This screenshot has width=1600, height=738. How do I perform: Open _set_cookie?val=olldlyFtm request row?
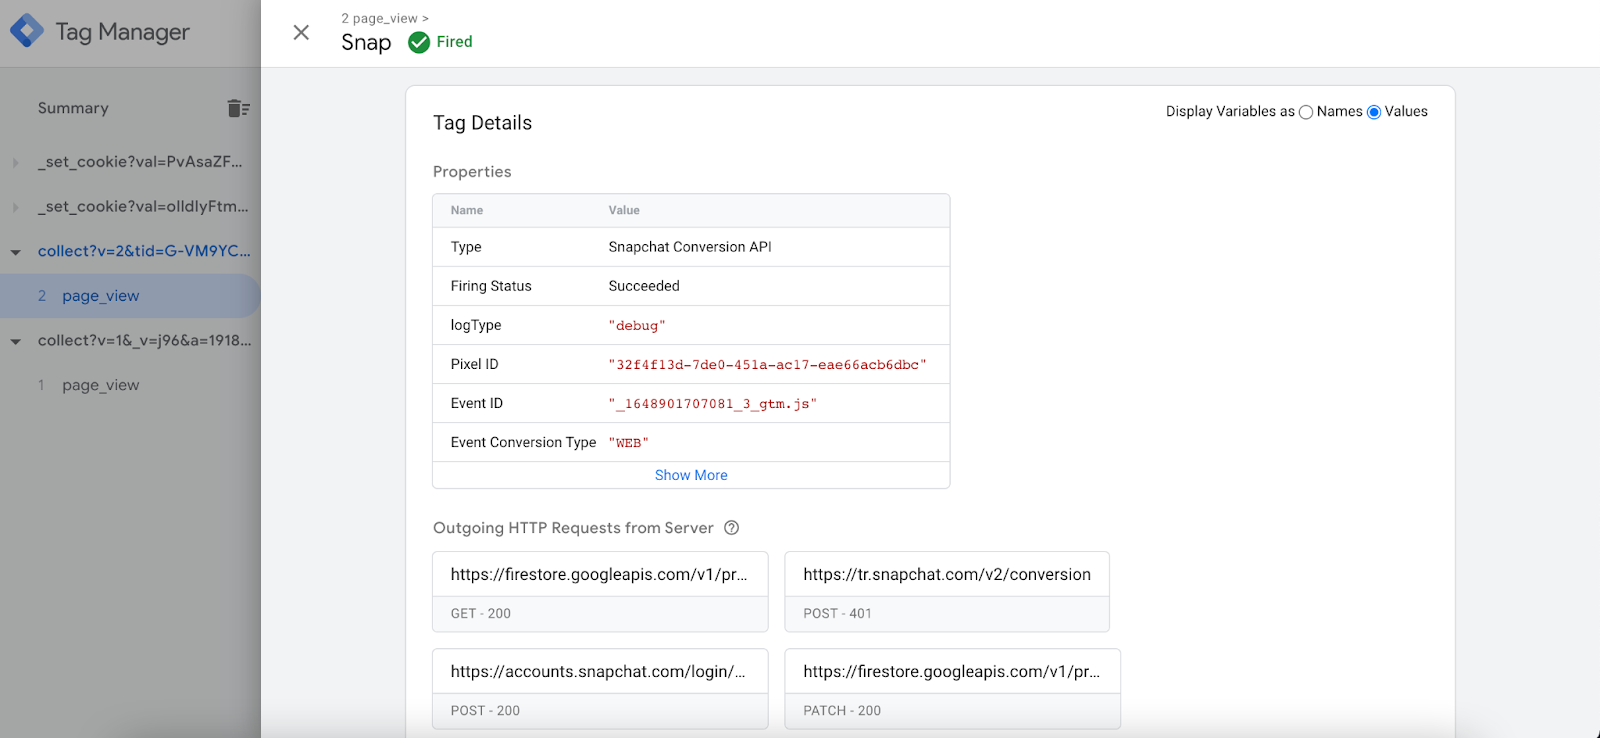click(x=143, y=207)
